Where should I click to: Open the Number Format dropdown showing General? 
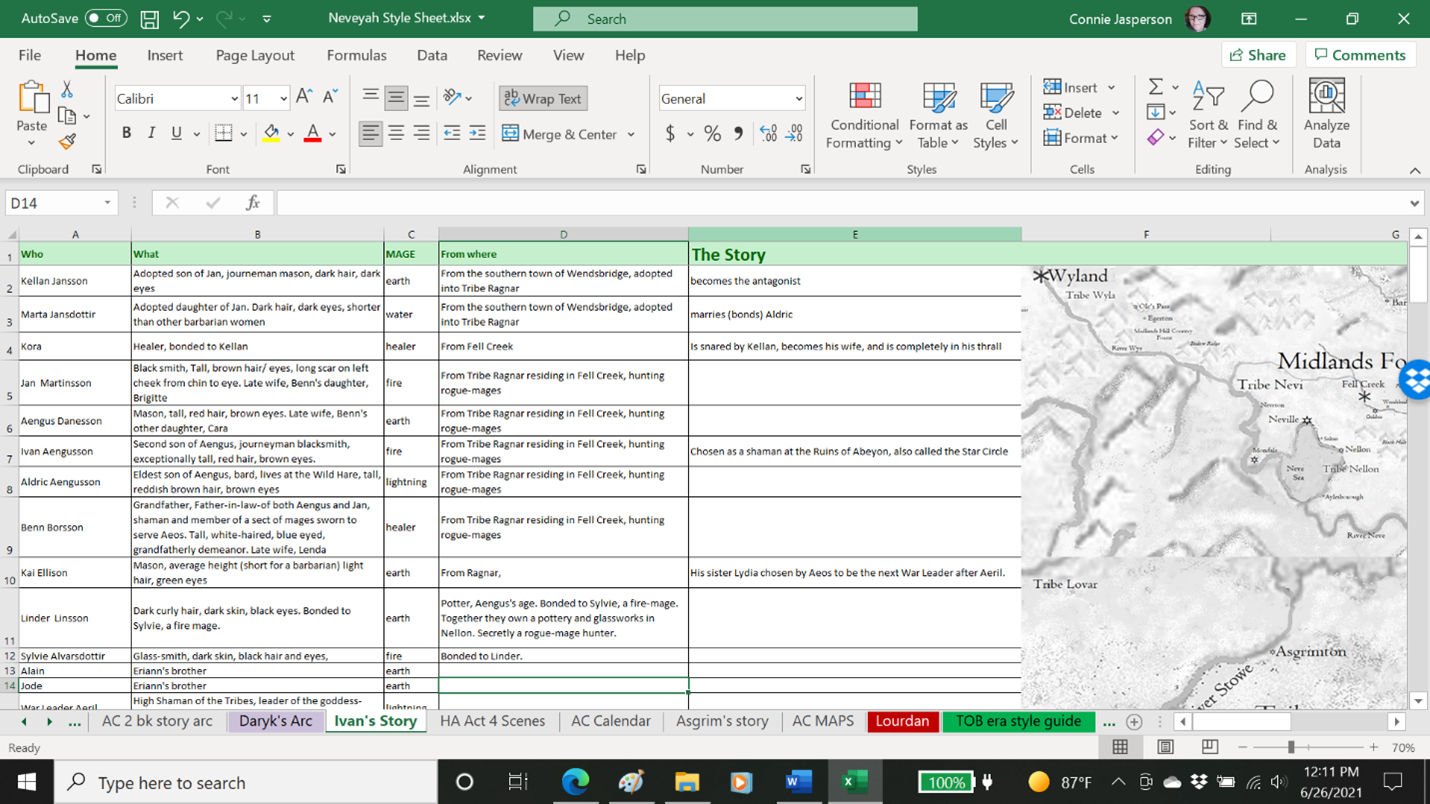[x=731, y=97]
